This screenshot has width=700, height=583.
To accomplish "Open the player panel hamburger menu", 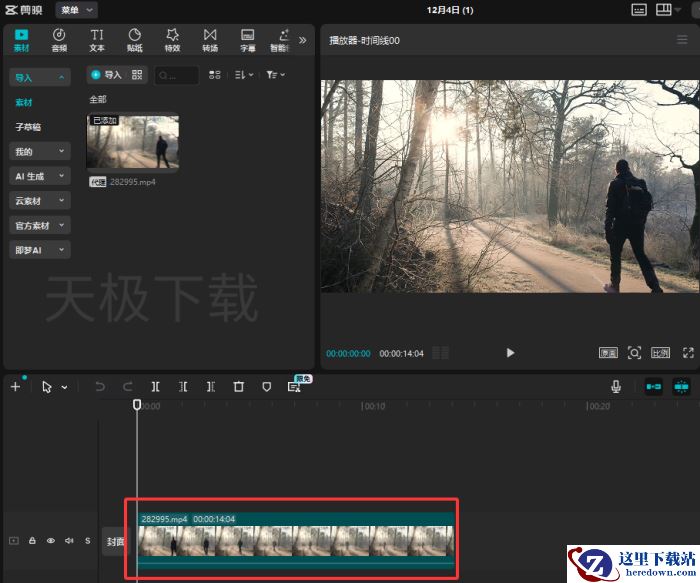I will pyautogui.click(x=682, y=40).
